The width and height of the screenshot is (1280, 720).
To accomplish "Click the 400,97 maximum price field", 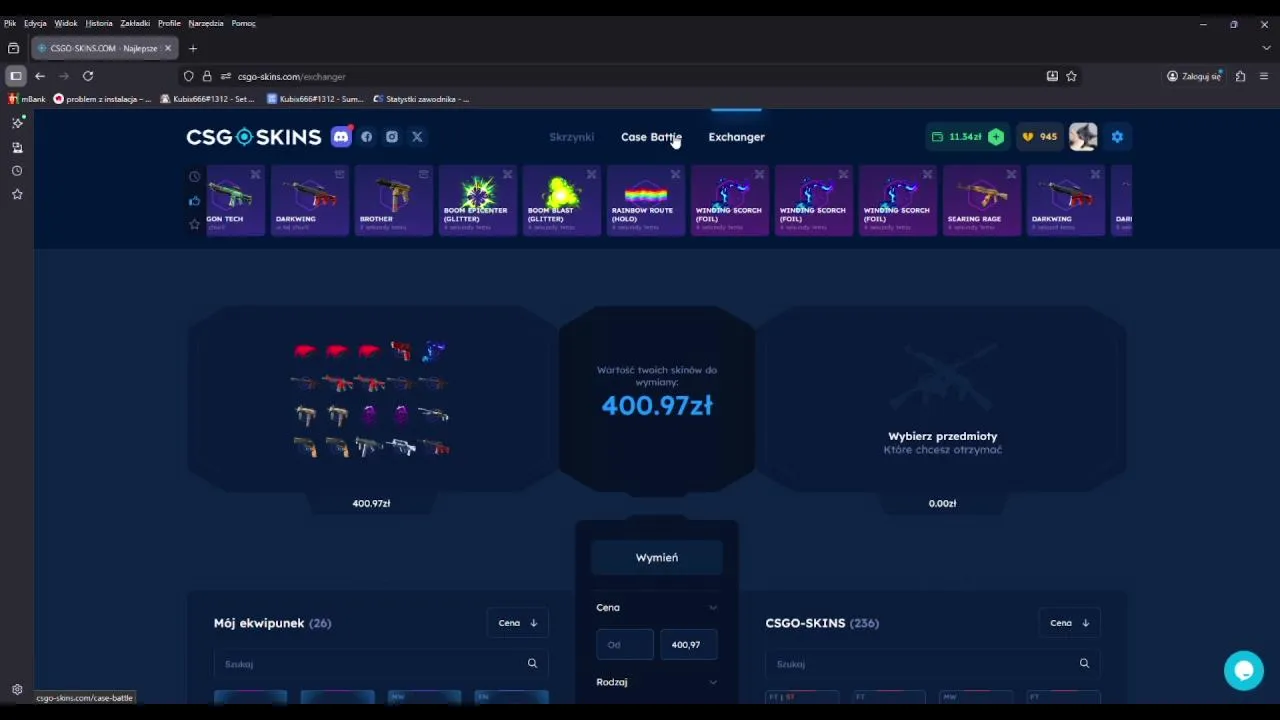I will (688, 645).
